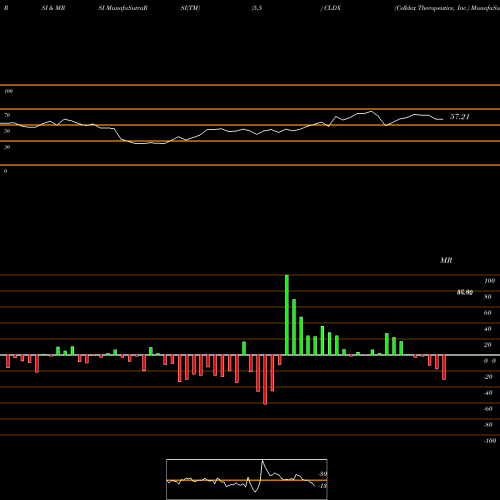Click the upper value label in the mini chart
This screenshot has width=500, height=500.
323,474
